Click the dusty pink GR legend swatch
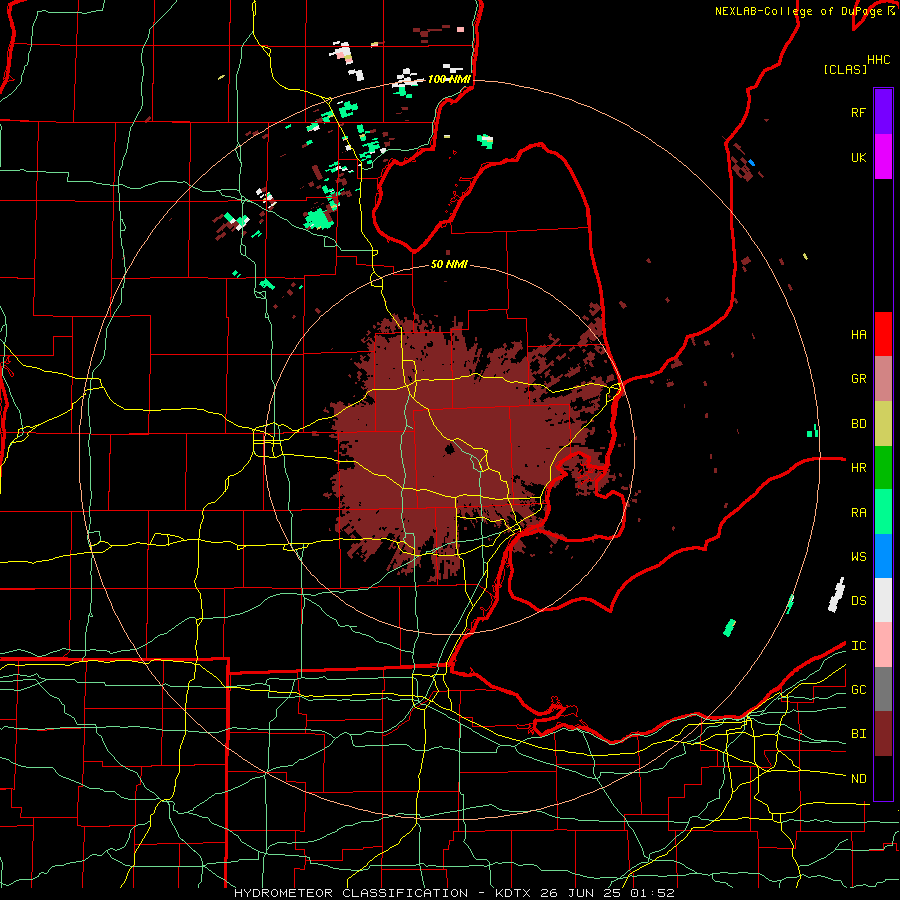Image resolution: width=900 pixels, height=900 pixels. point(883,379)
